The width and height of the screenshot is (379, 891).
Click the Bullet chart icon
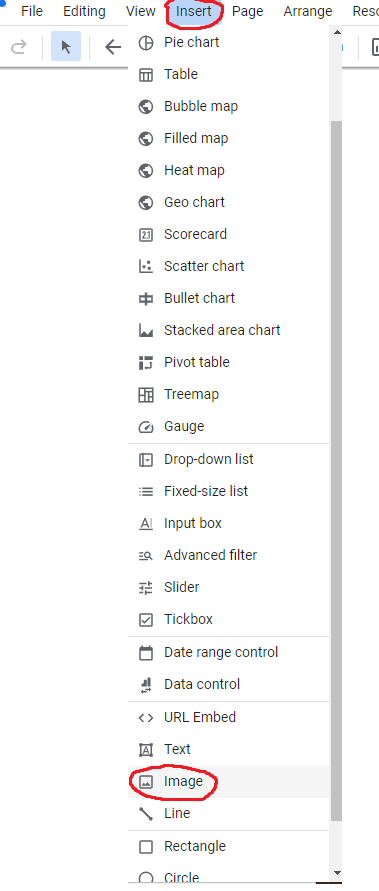(146, 298)
